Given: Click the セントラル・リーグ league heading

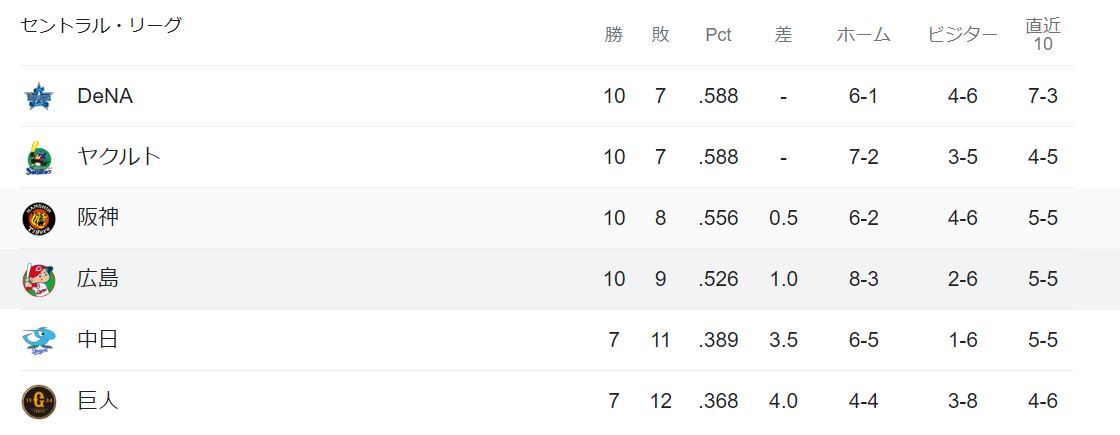Looking at the screenshot, I should (x=101, y=26).
